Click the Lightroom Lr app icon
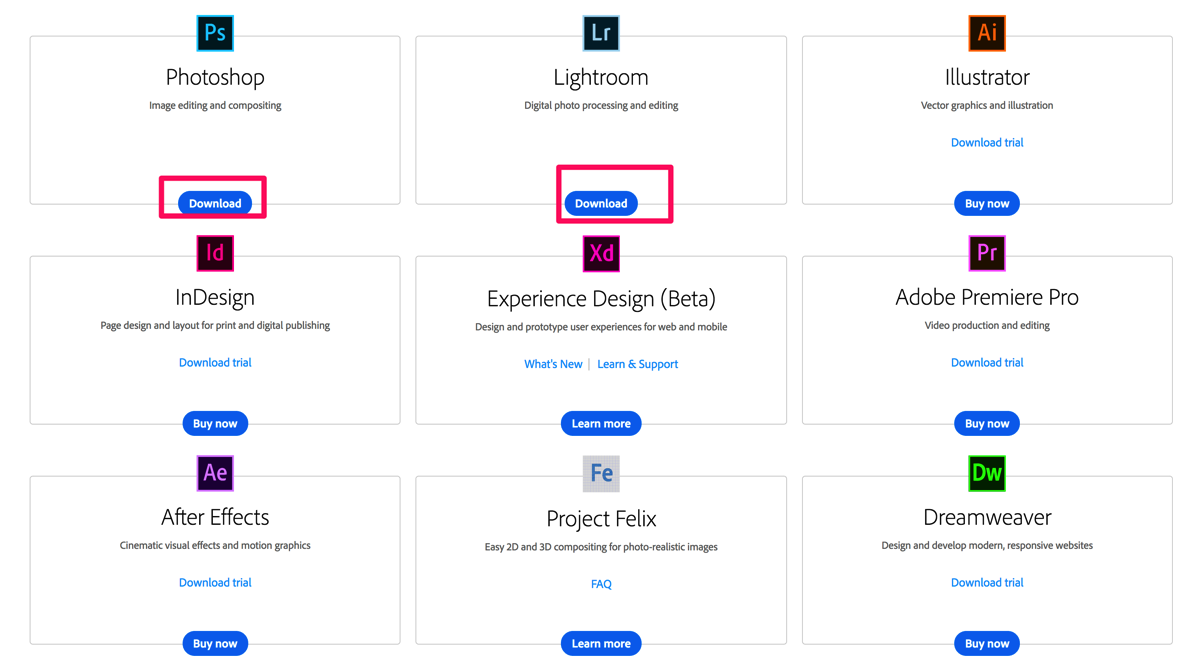Image resolution: width=1198 pixels, height=672 pixels. 601,33
